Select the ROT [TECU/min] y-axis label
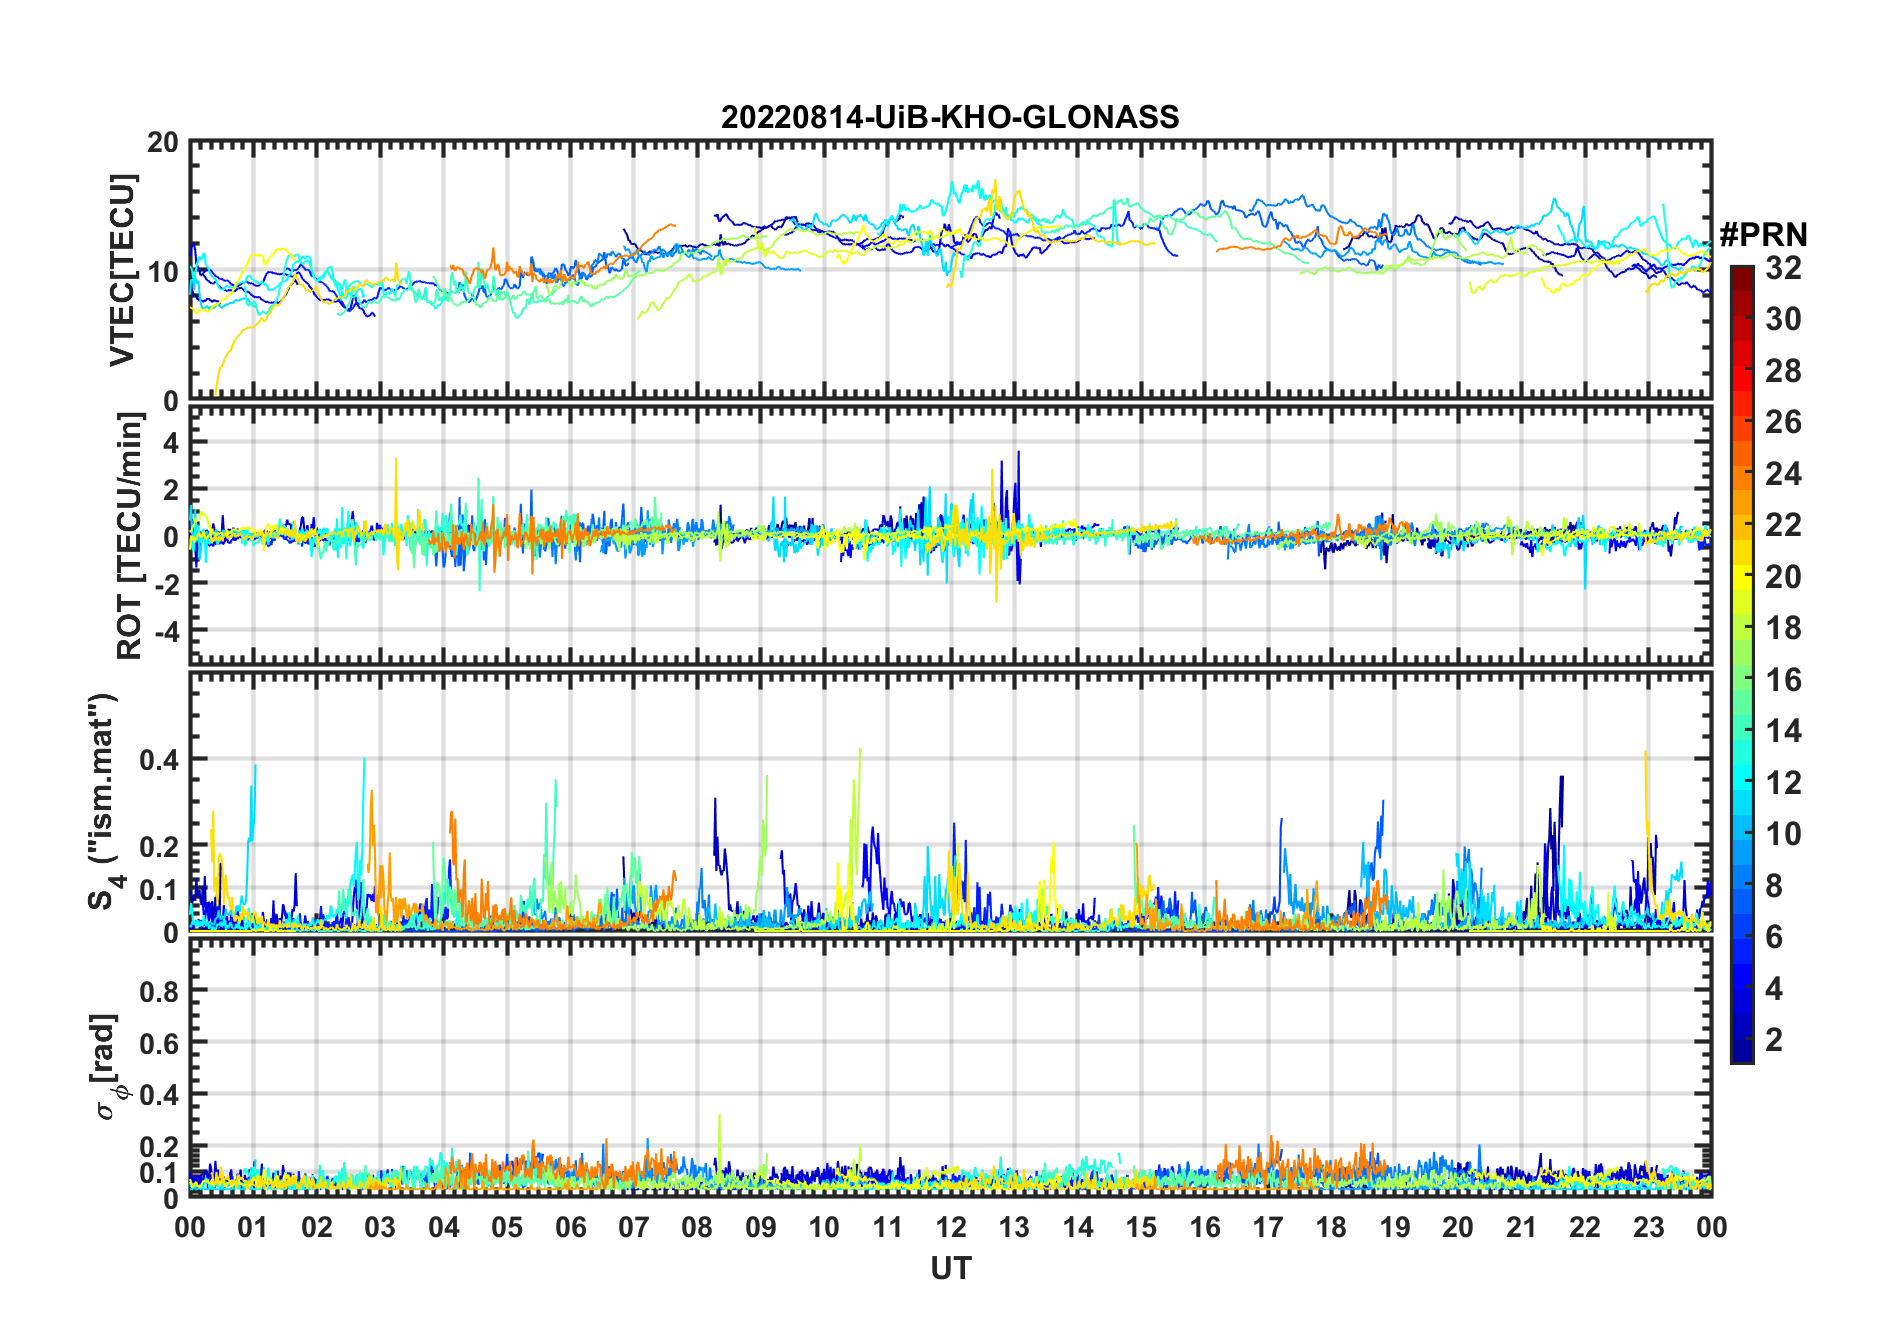The width and height of the screenshot is (1902, 1330). click(x=130, y=535)
